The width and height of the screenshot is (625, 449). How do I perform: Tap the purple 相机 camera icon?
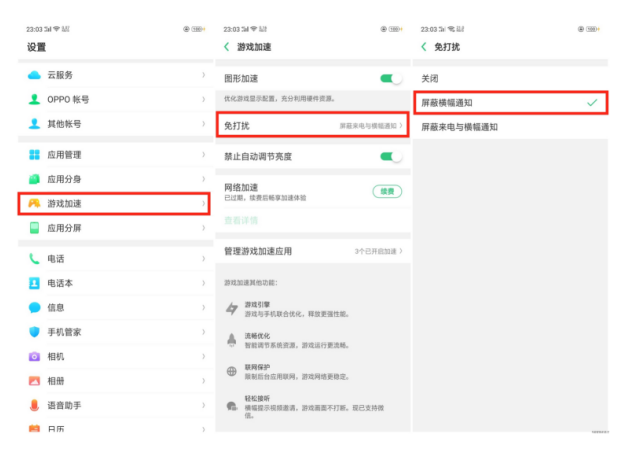click(x=34, y=356)
